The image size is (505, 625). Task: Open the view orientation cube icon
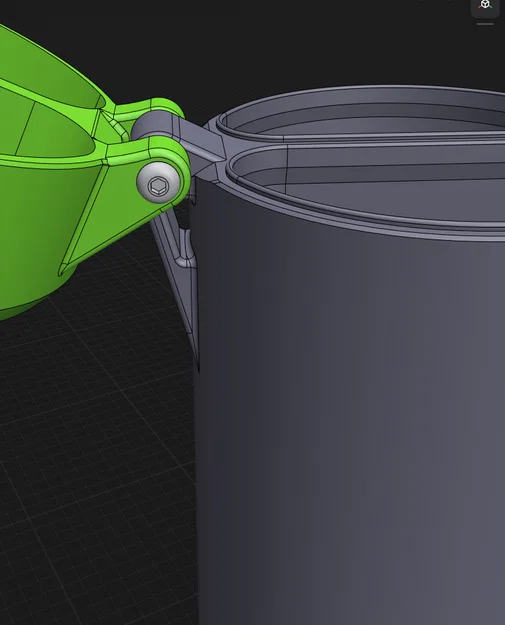(x=485, y=6)
